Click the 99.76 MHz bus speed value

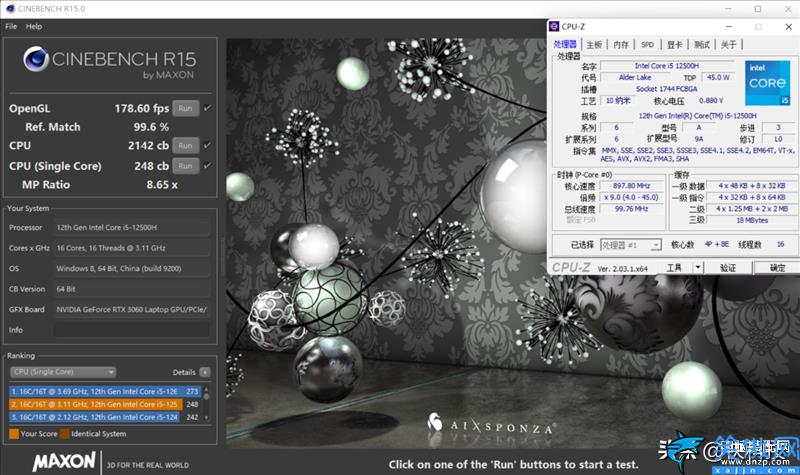tap(632, 209)
